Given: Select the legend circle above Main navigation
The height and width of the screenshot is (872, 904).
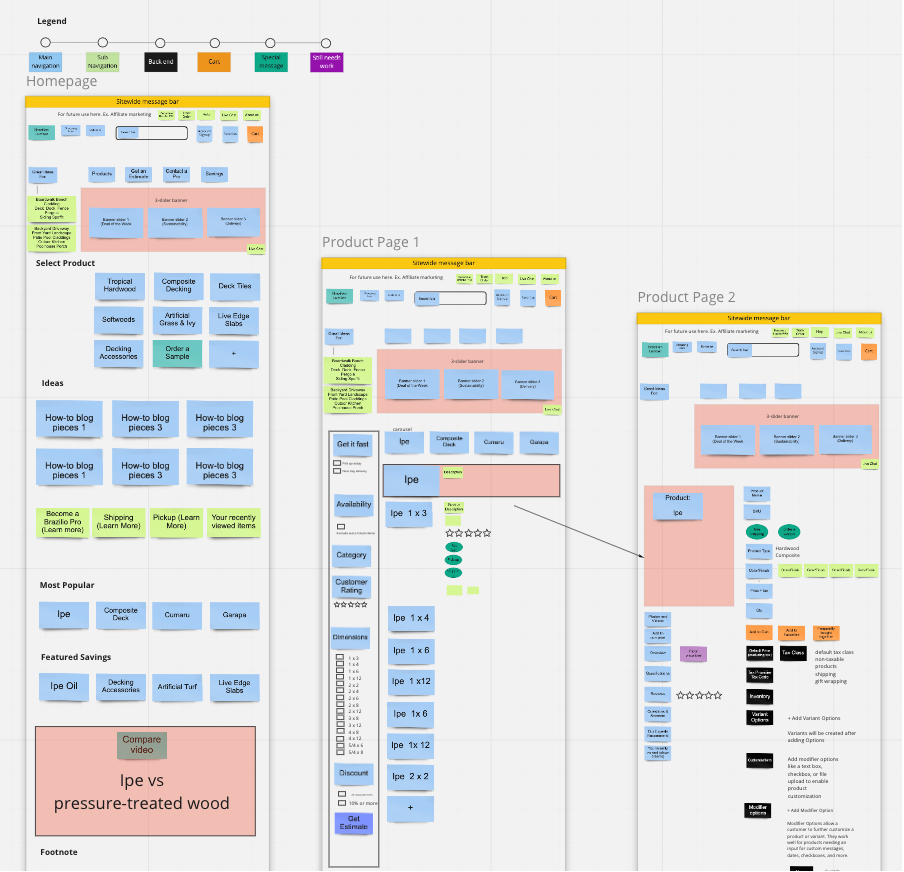Looking at the screenshot, I should click(x=45, y=42).
